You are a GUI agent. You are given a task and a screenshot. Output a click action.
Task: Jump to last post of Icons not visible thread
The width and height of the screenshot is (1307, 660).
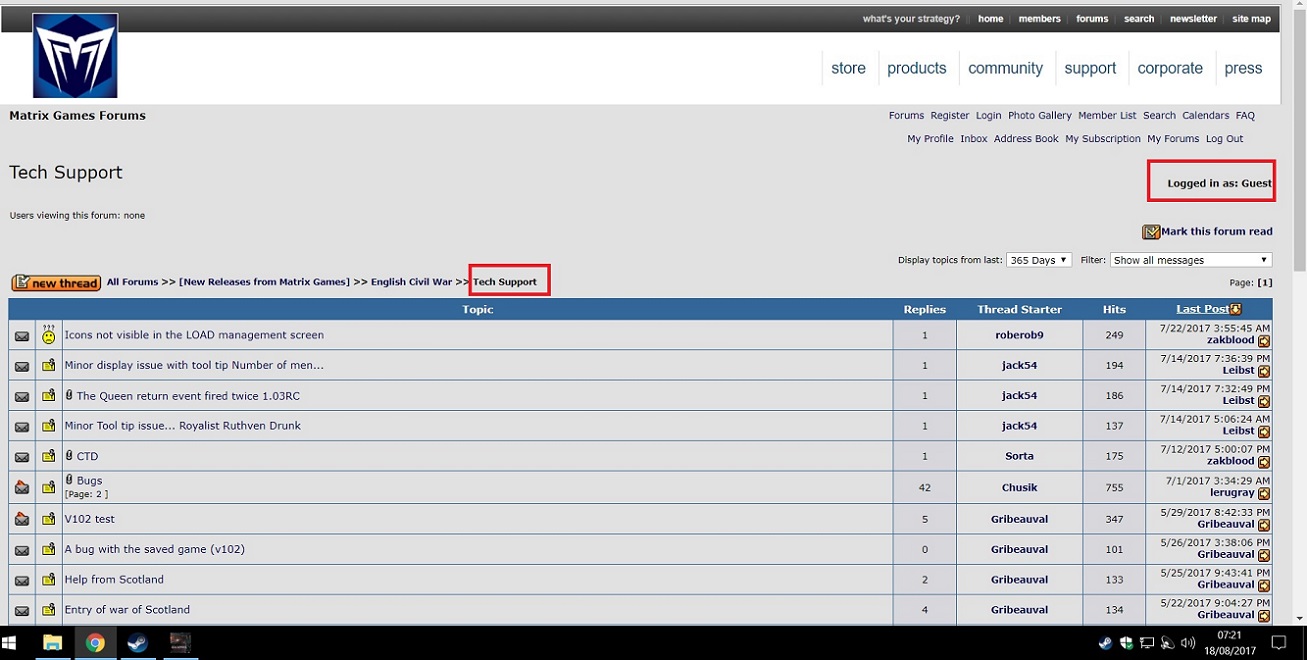(x=1264, y=341)
